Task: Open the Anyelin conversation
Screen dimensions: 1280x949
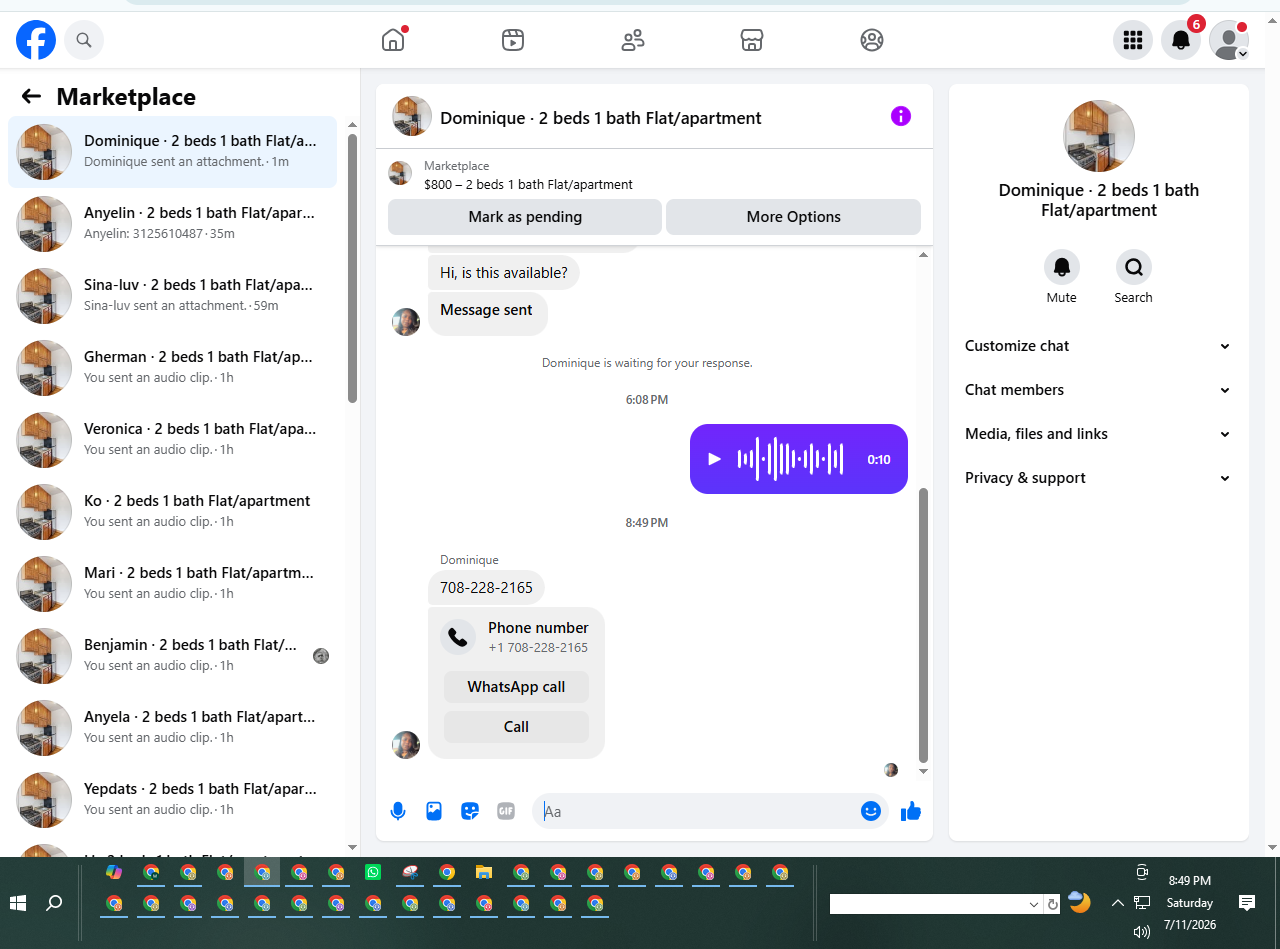Action: tap(172, 224)
